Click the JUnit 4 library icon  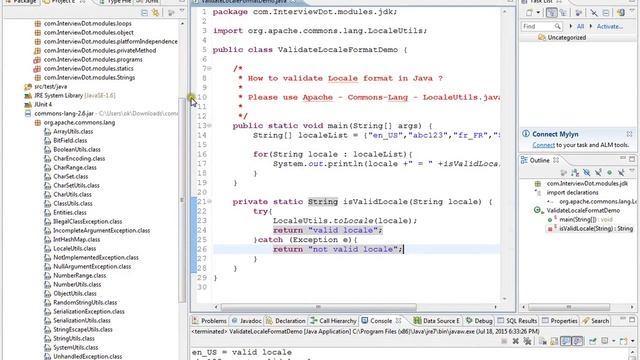[28, 104]
